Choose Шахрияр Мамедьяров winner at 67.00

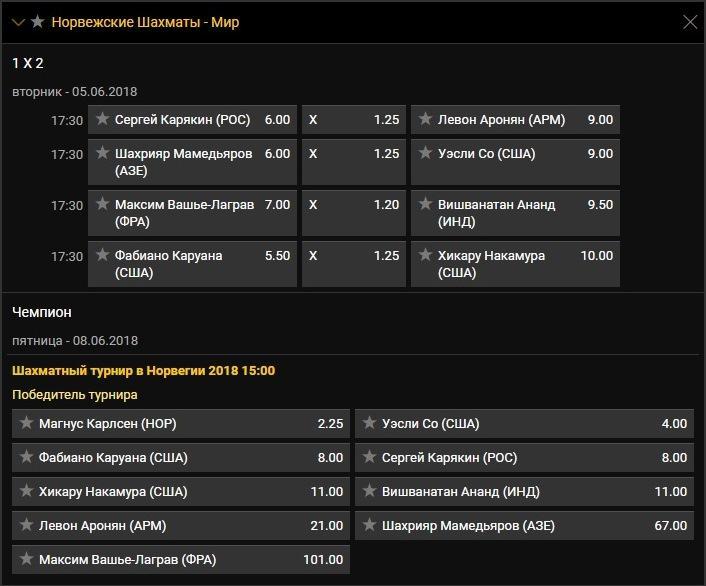pyautogui.click(x=524, y=526)
